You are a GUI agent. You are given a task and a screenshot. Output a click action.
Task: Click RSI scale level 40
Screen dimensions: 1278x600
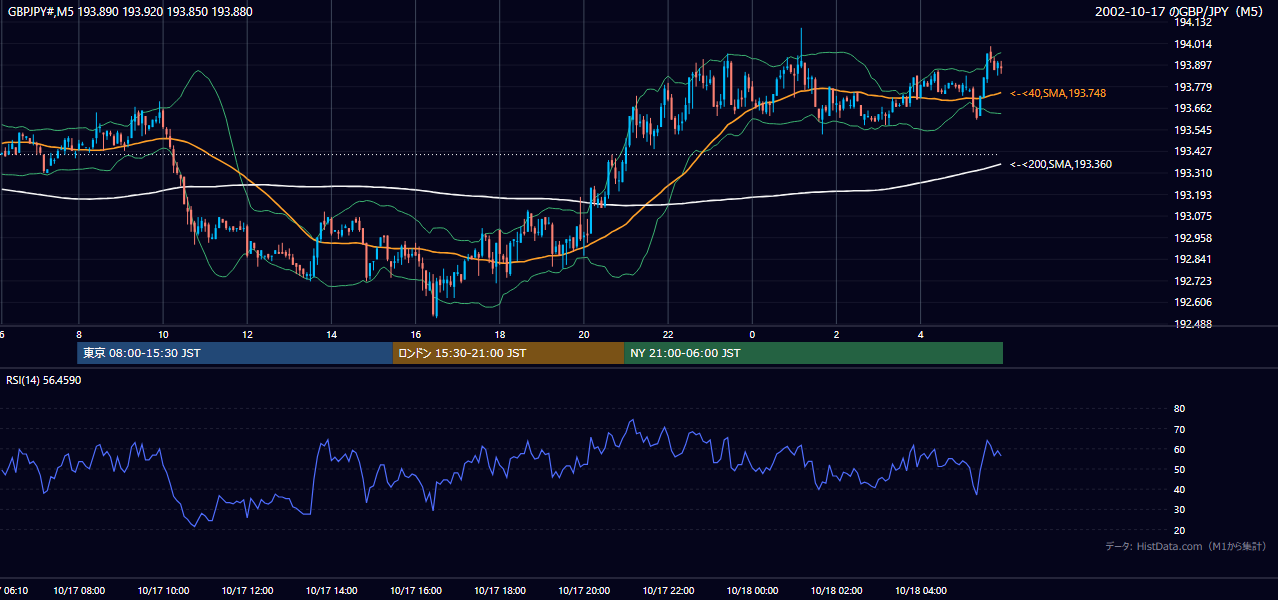coord(1179,489)
